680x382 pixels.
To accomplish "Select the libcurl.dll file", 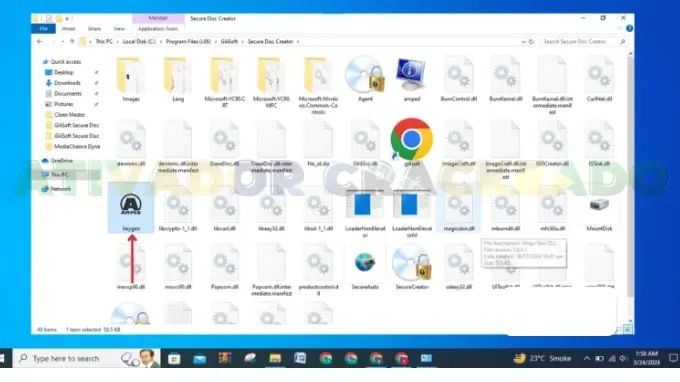I will [225, 209].
